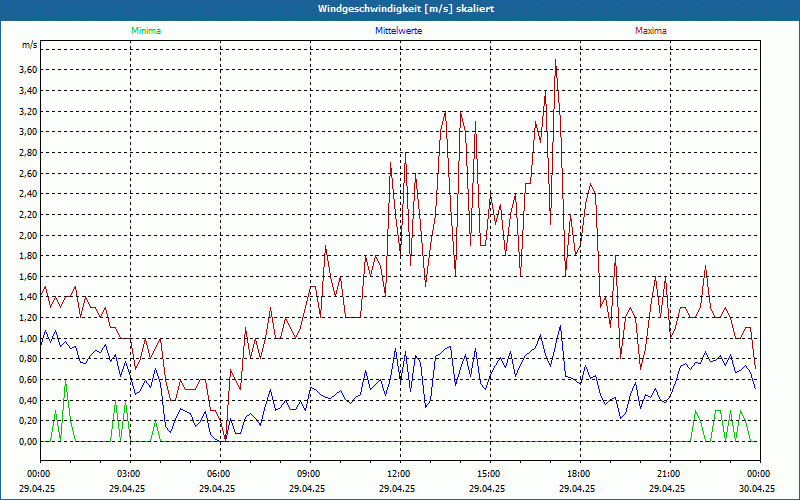Screen dimensions: 800x500
Task: Select the blue 'Mittelwerte' legend label
Action: click(x=398, y=31)
